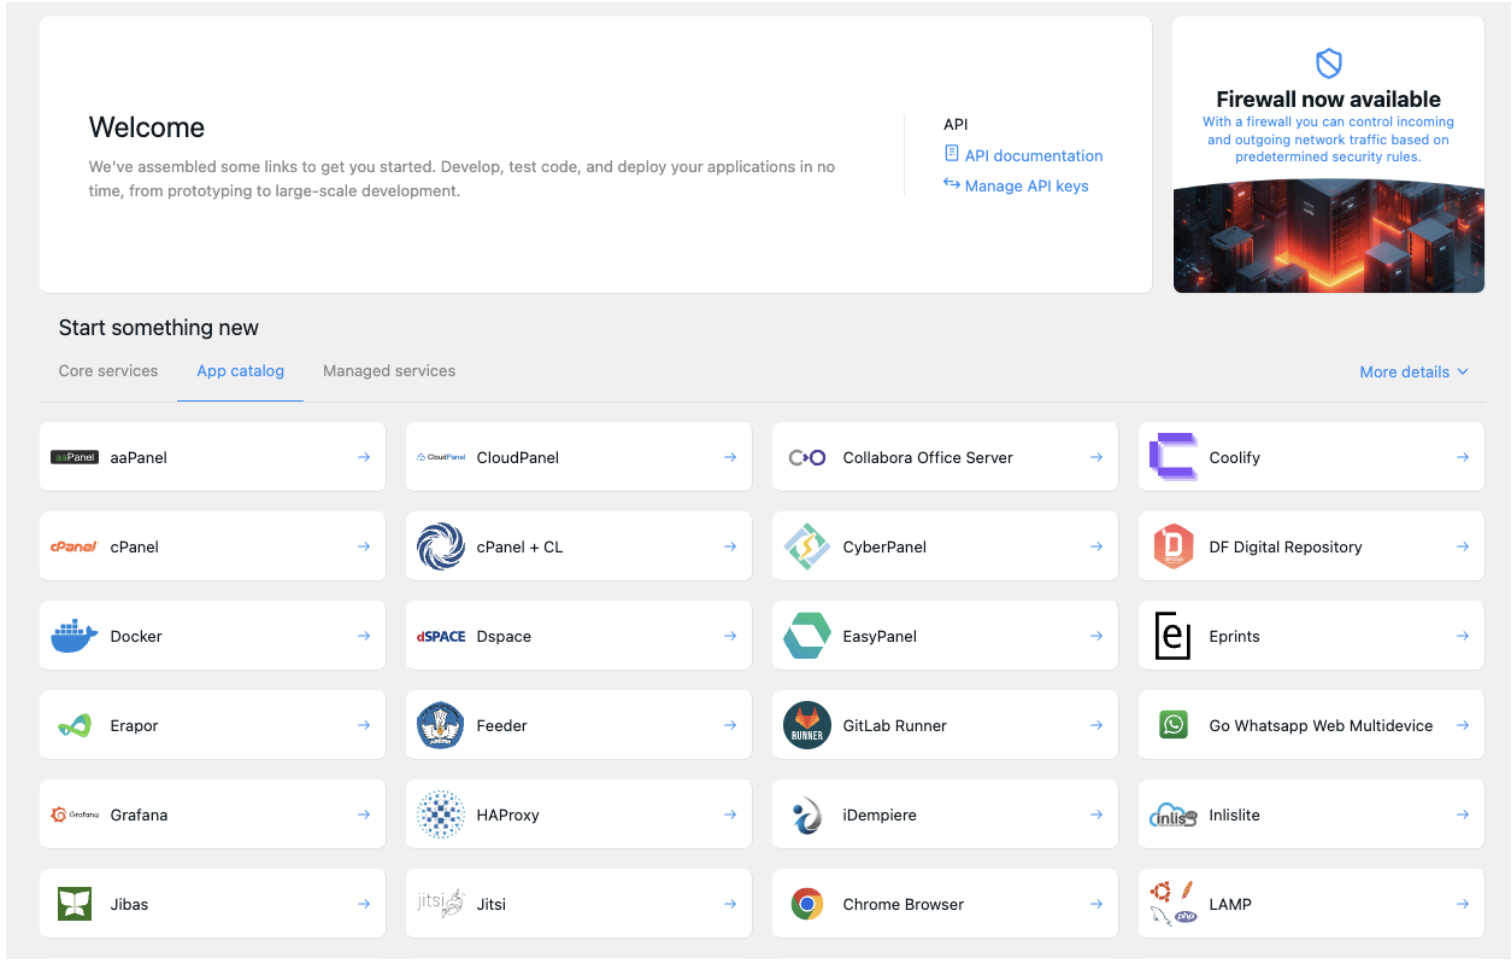The image size is (1512, 966).
Task: Click the 'DF Digital Repository' name
Action: [x=1285, y=547]
